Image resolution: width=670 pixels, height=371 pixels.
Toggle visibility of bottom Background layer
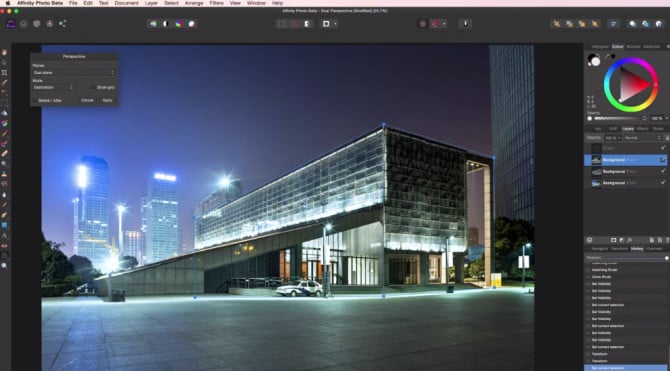click(x=663, y=183)
